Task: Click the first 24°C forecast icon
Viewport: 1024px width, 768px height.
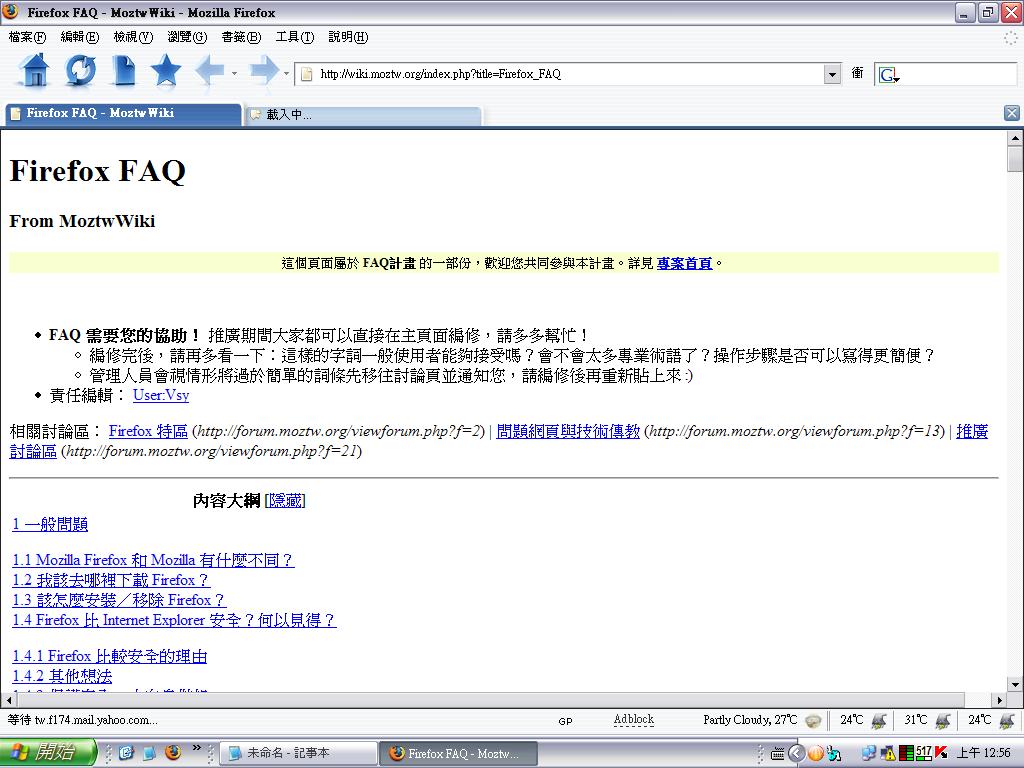Action: click(878, 720)
